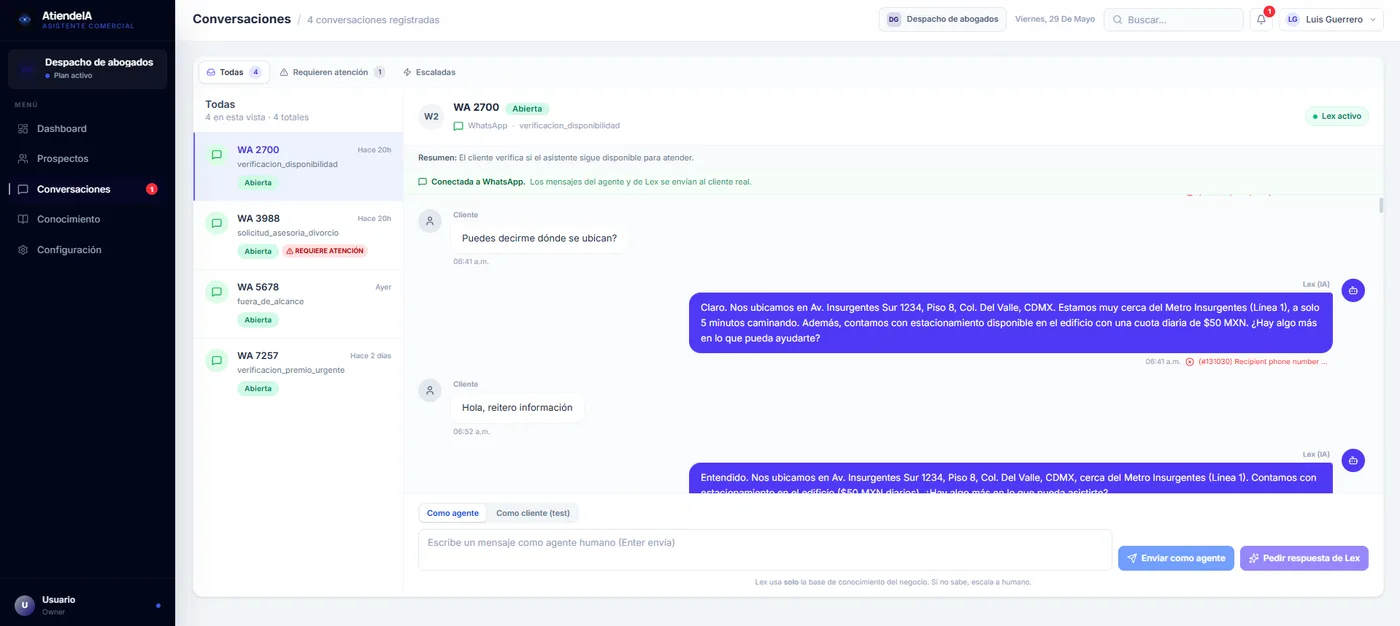Open the WA 2700 conversation
1400x626 pixels.
(298, 166)
